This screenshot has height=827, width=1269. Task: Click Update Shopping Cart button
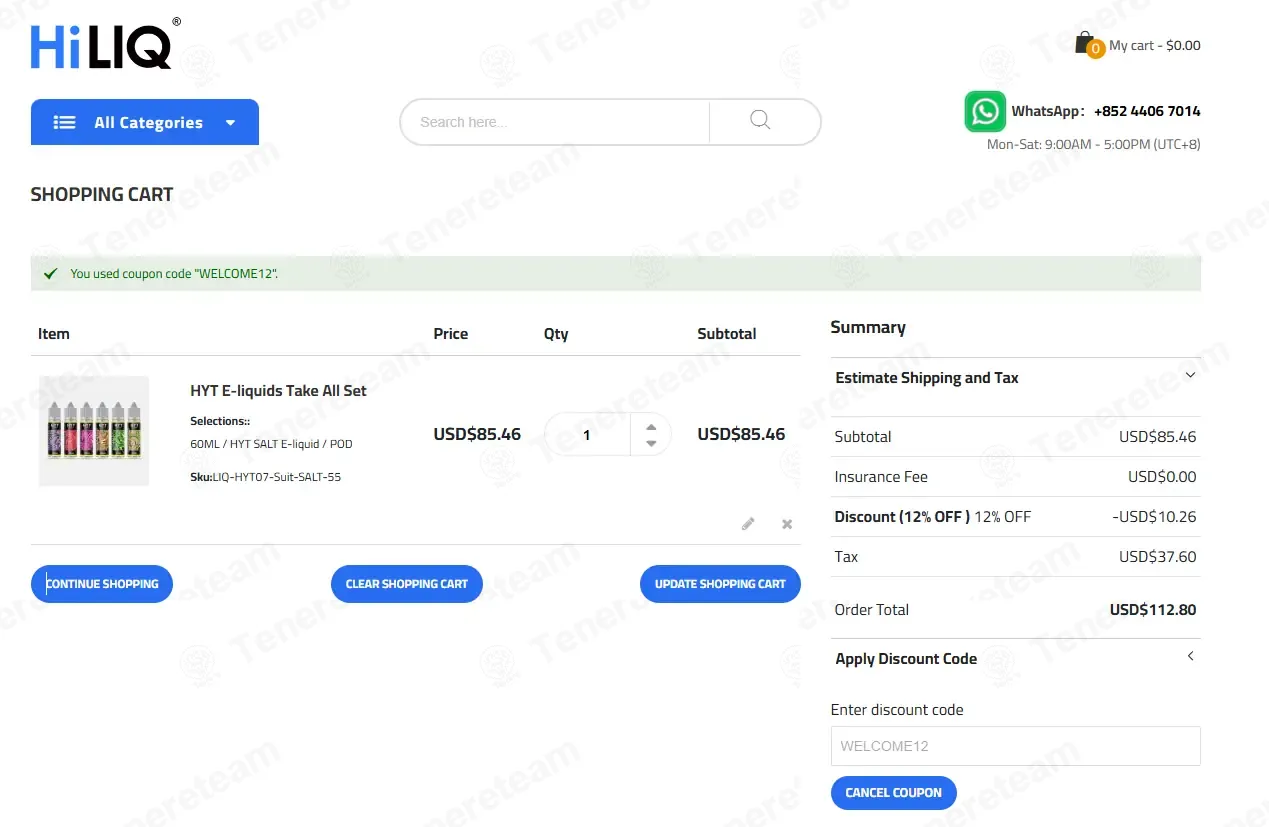pos(720,584)
